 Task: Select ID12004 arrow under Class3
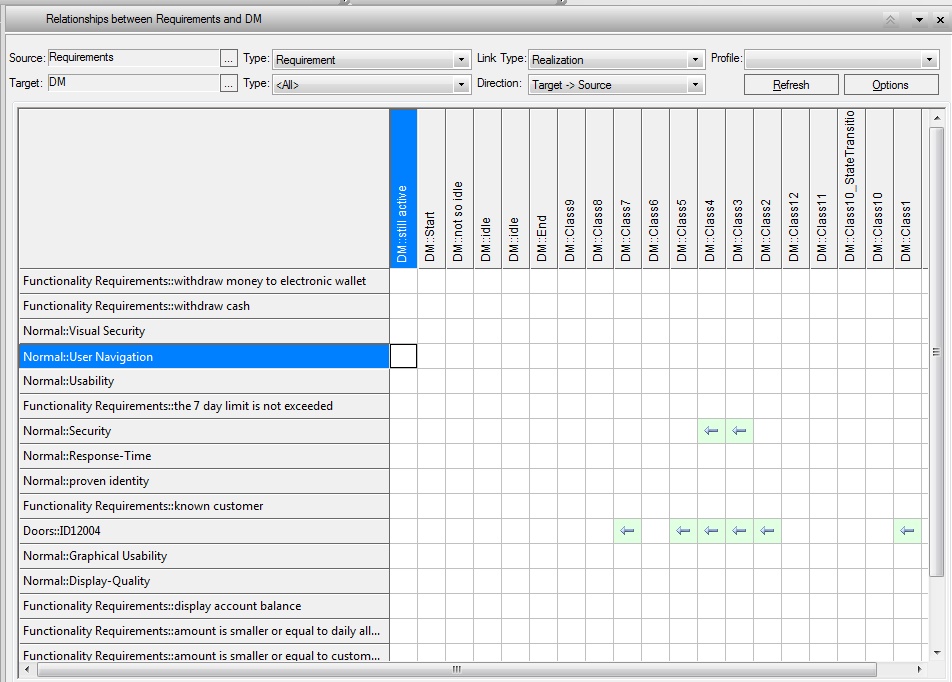(739, 531)
